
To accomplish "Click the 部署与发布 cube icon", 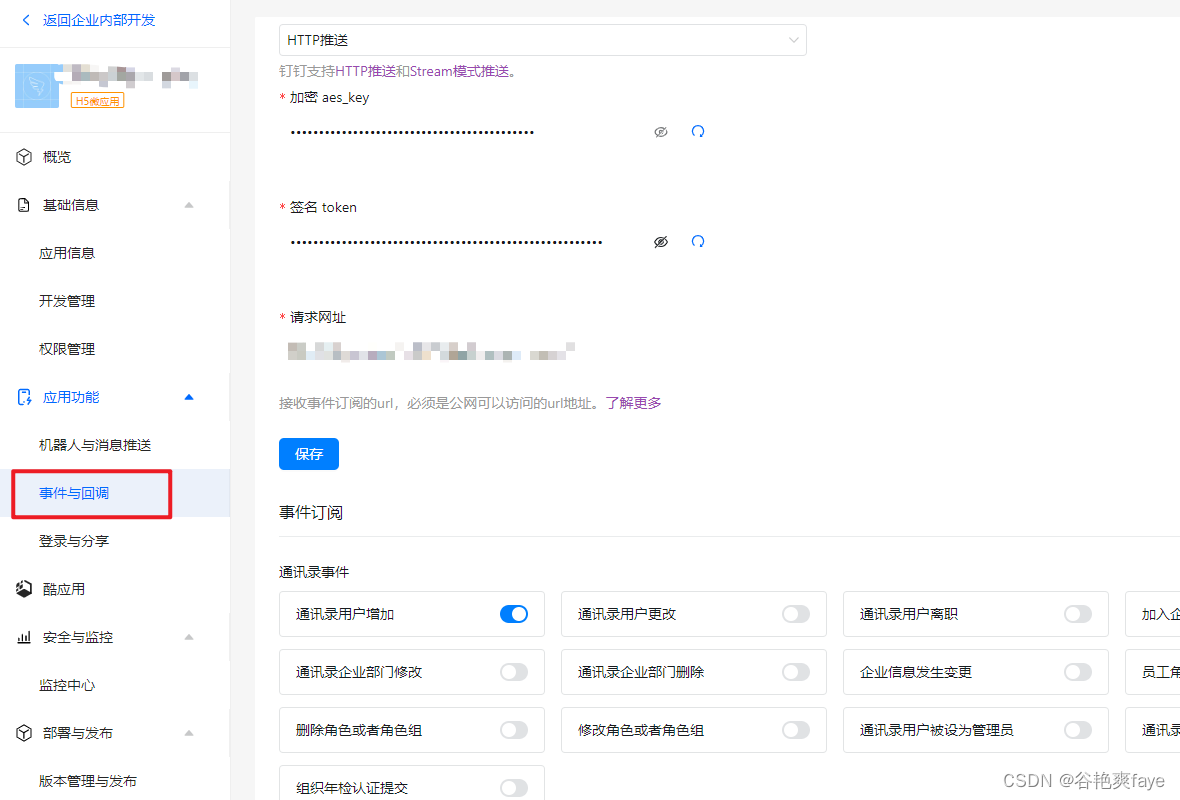I will [x=24, y=733].
